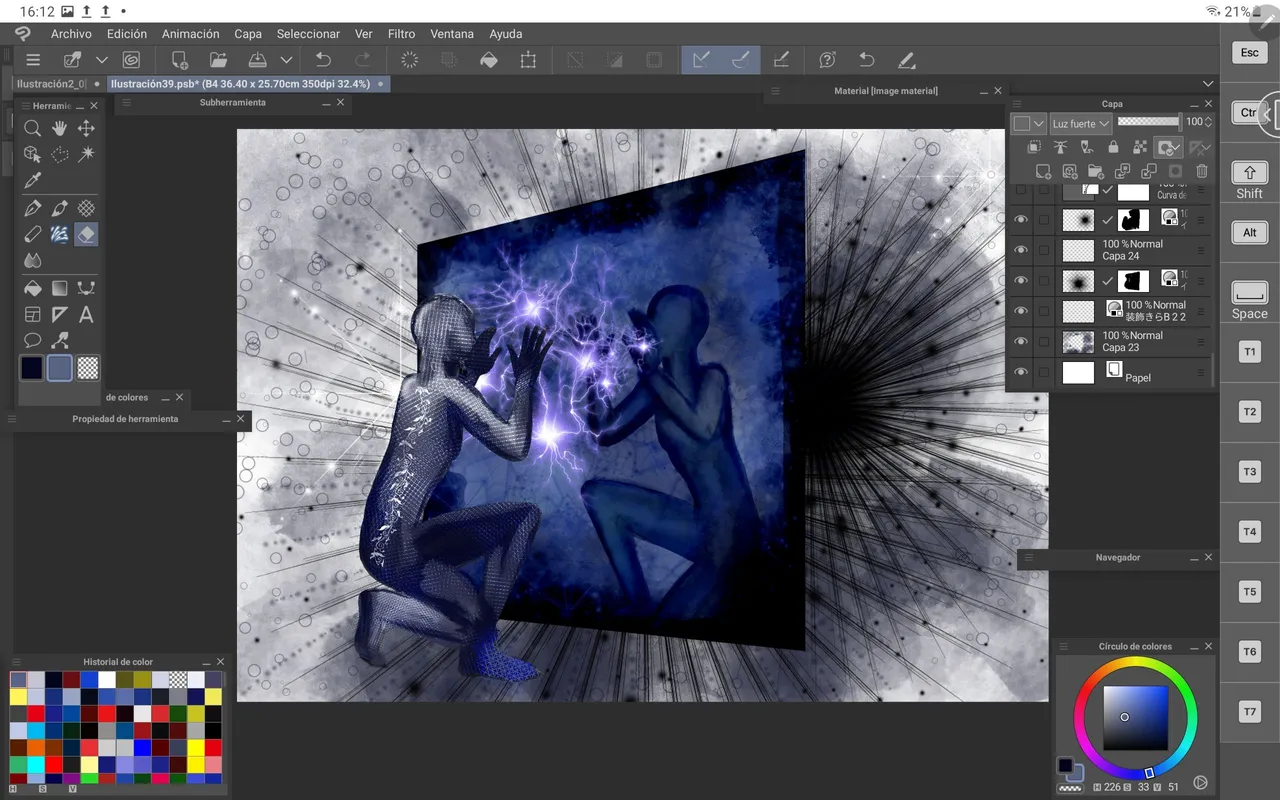
Task: Select the Frame border panel tool
Action: pos(33,315)
